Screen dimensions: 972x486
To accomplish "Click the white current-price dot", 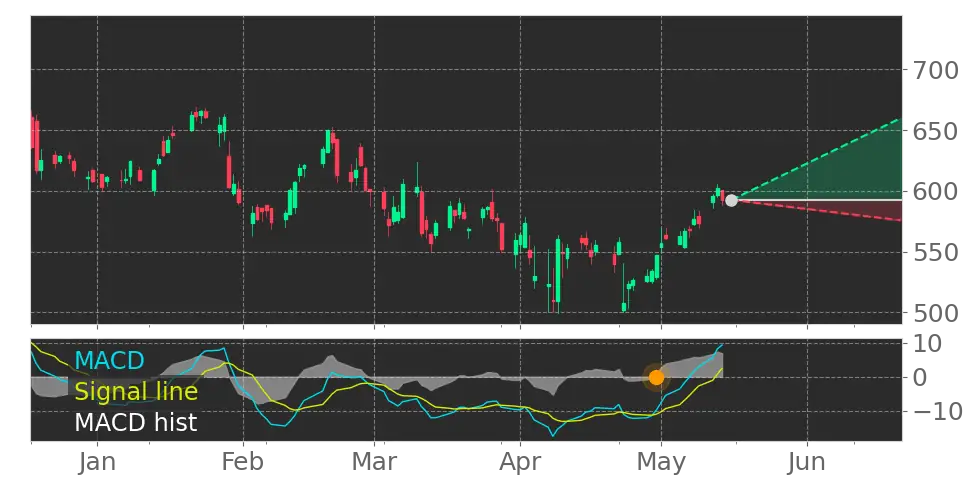I will pos(731,200).
